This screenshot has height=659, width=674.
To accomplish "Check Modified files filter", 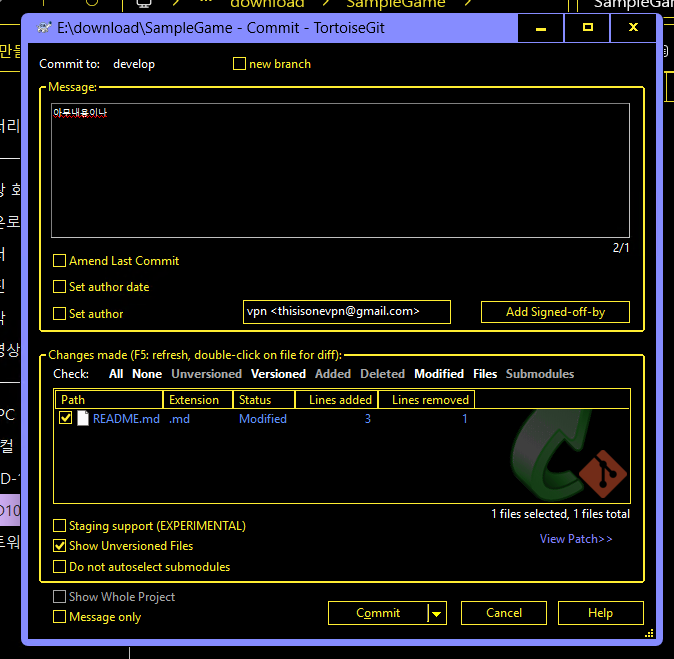I will (x=439, y=374).
